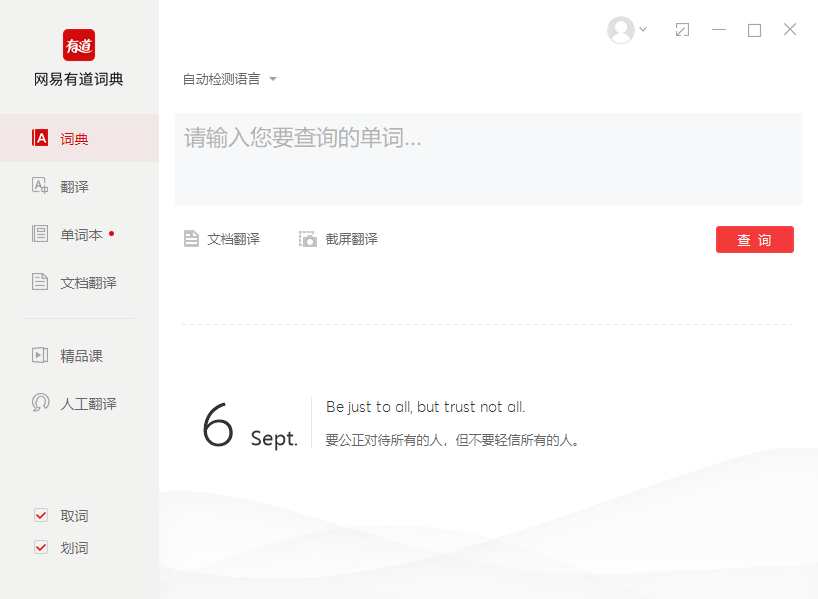818x599 pixels.
Task: Open the 精品课 premium courses section
Action: (x=70, y=354)
